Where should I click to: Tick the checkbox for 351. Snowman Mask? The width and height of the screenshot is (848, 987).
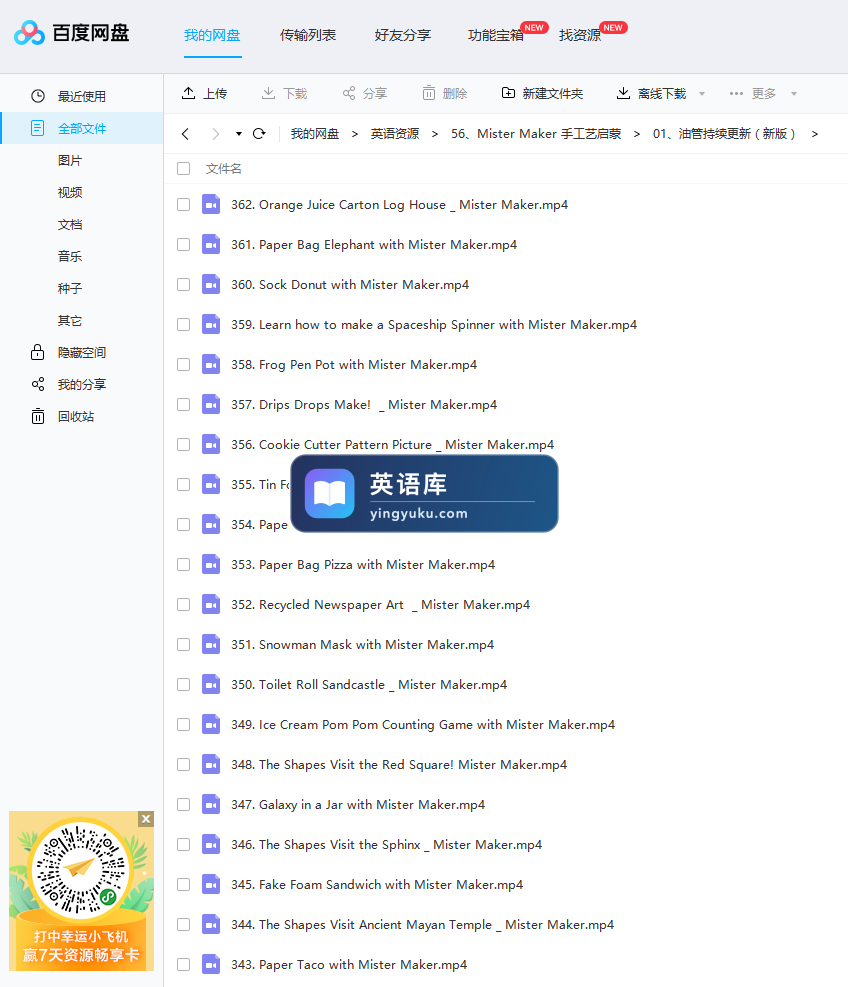coord(183,645)
